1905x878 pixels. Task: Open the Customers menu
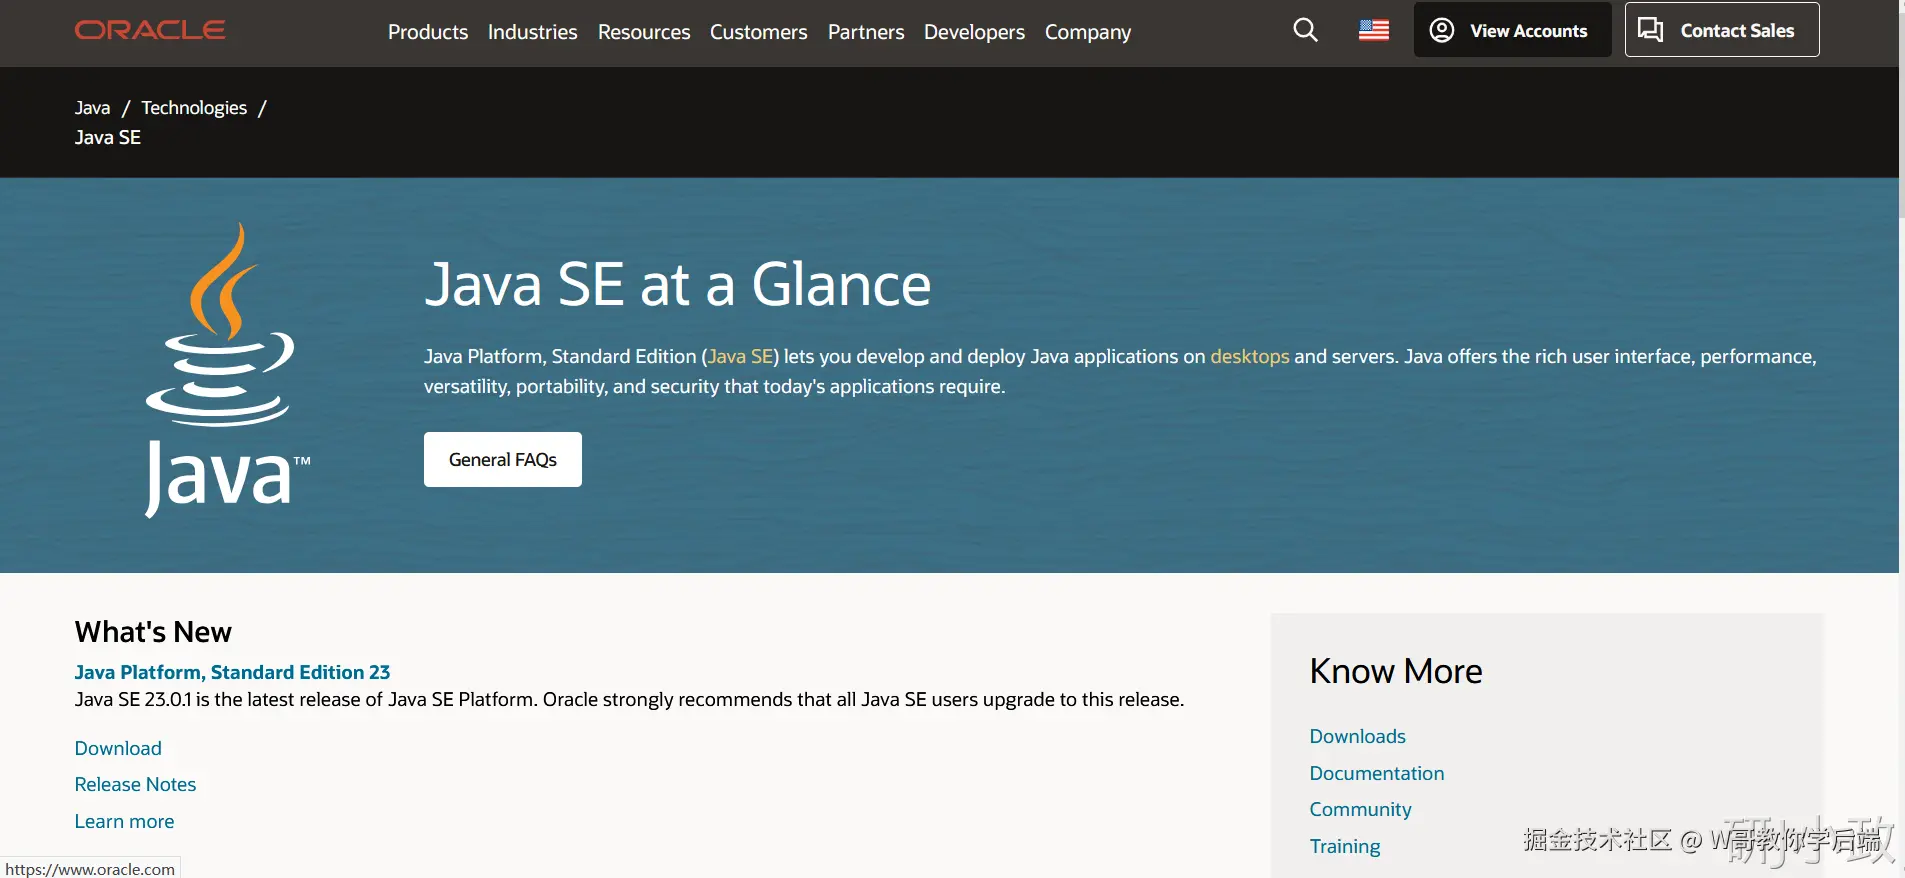point(758,32)
